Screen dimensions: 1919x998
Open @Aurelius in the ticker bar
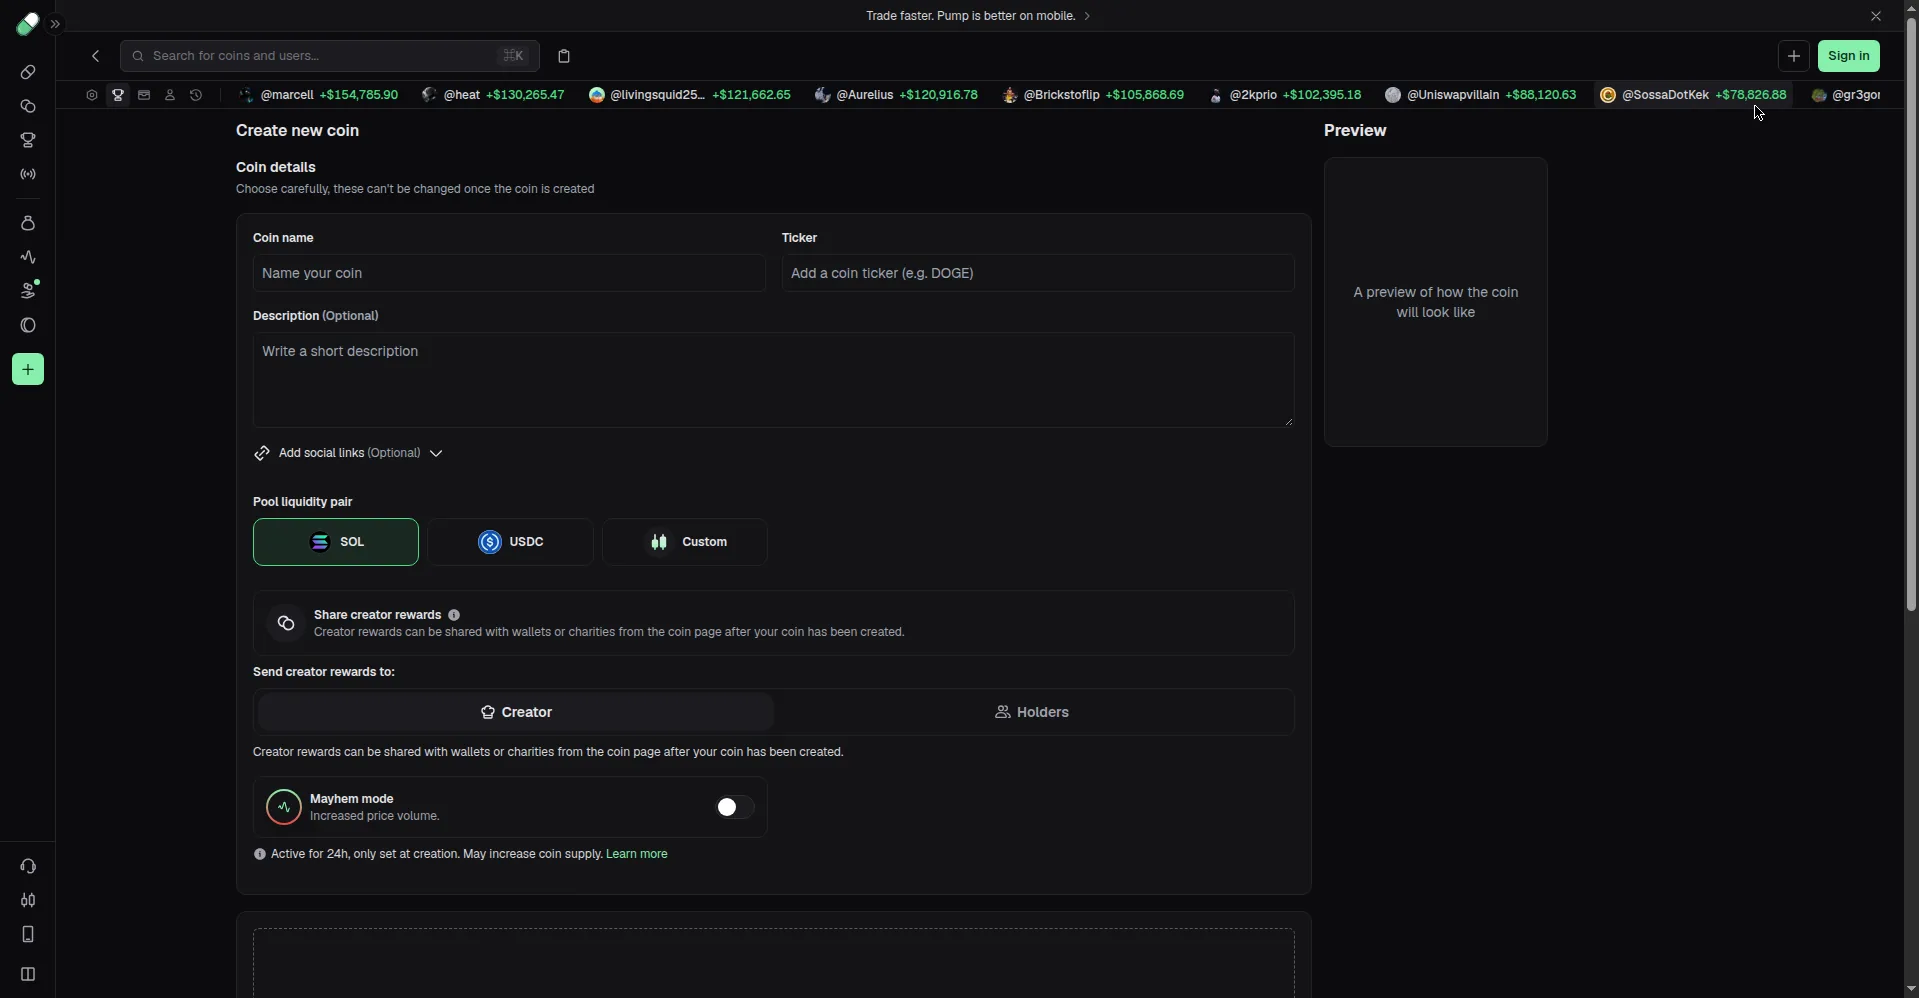(x=896, y=95)
